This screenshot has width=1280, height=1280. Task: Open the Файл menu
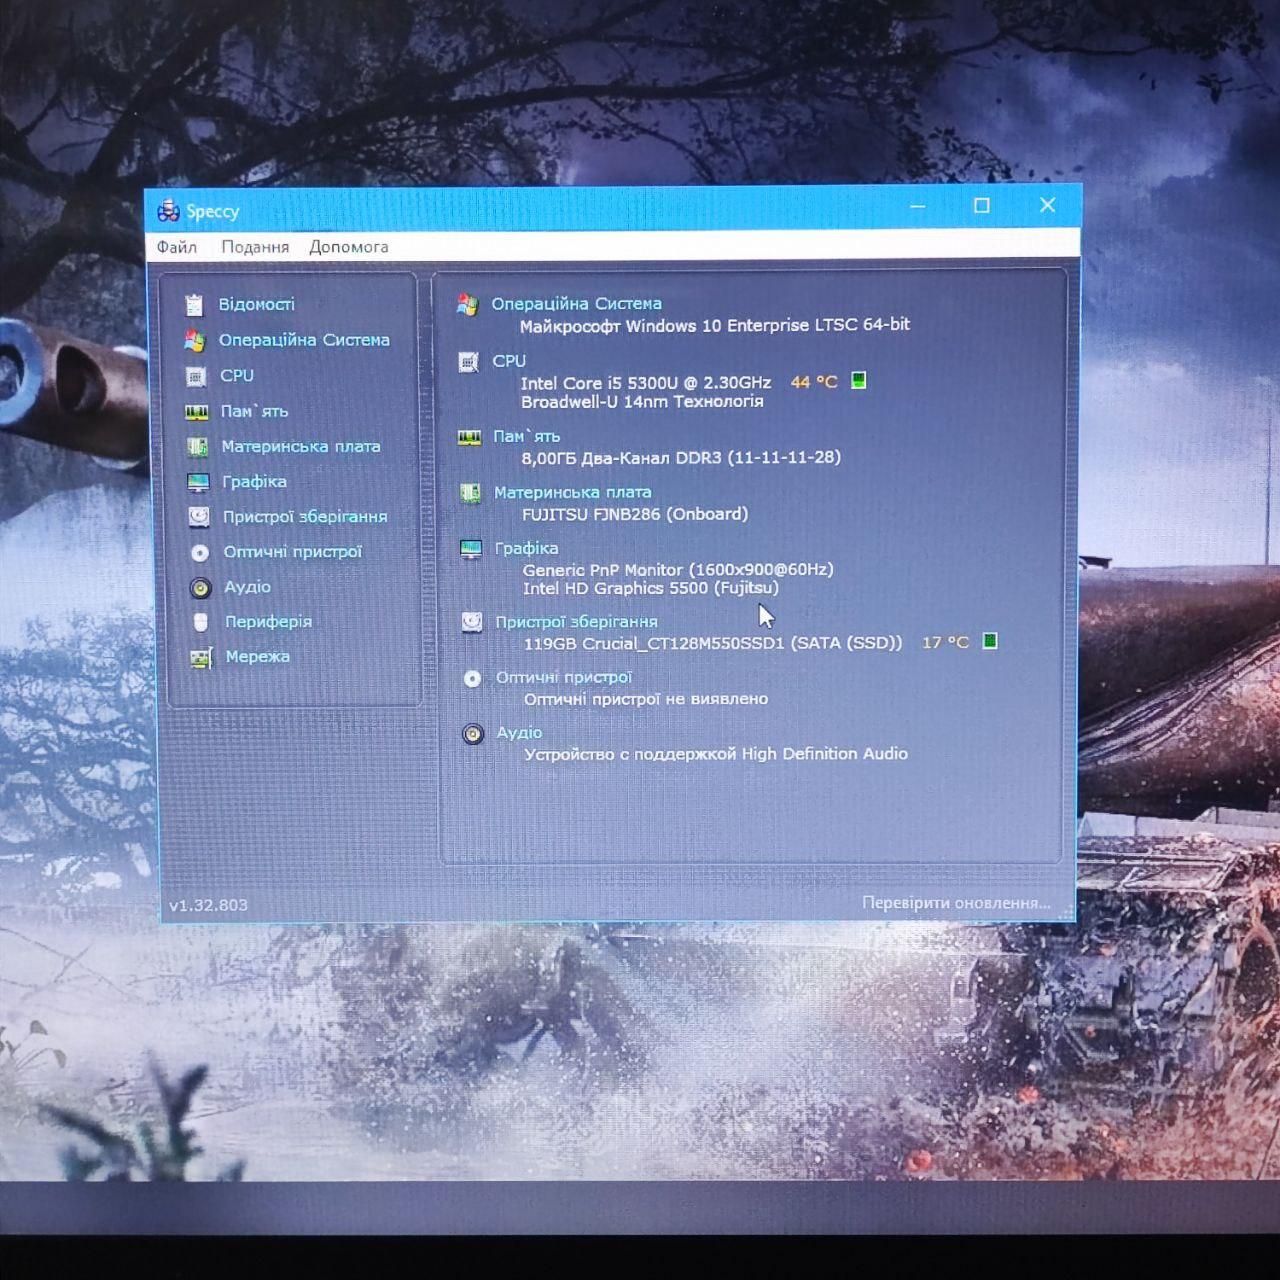click(176, 247)
